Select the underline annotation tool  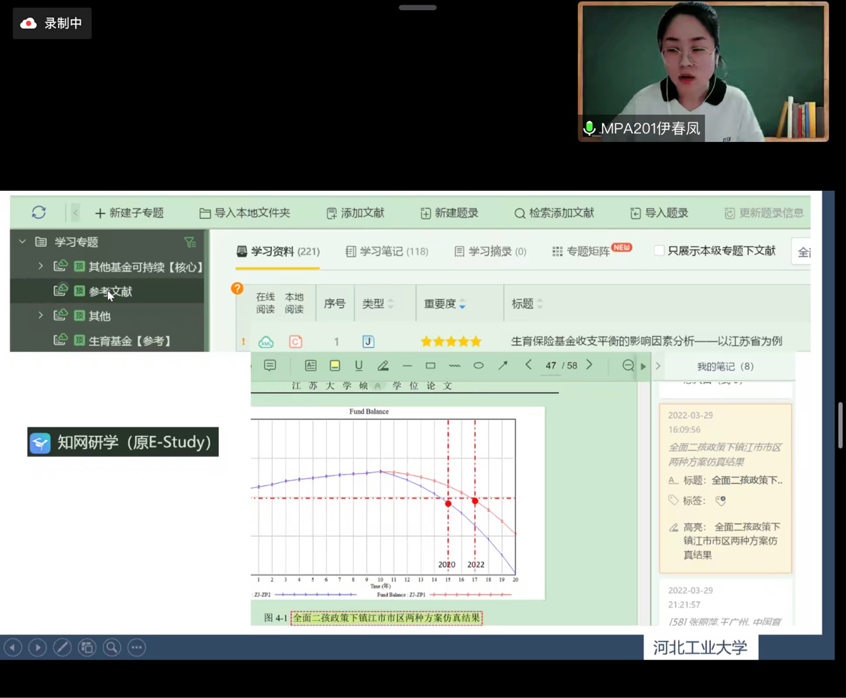[x=359, y=366]
